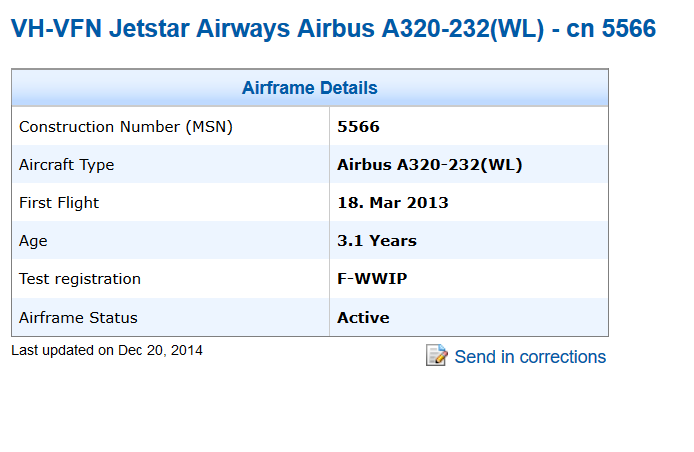Click the F-WWIP registration value
This screenshot has height=452, width=694.
tap(372, 279)
